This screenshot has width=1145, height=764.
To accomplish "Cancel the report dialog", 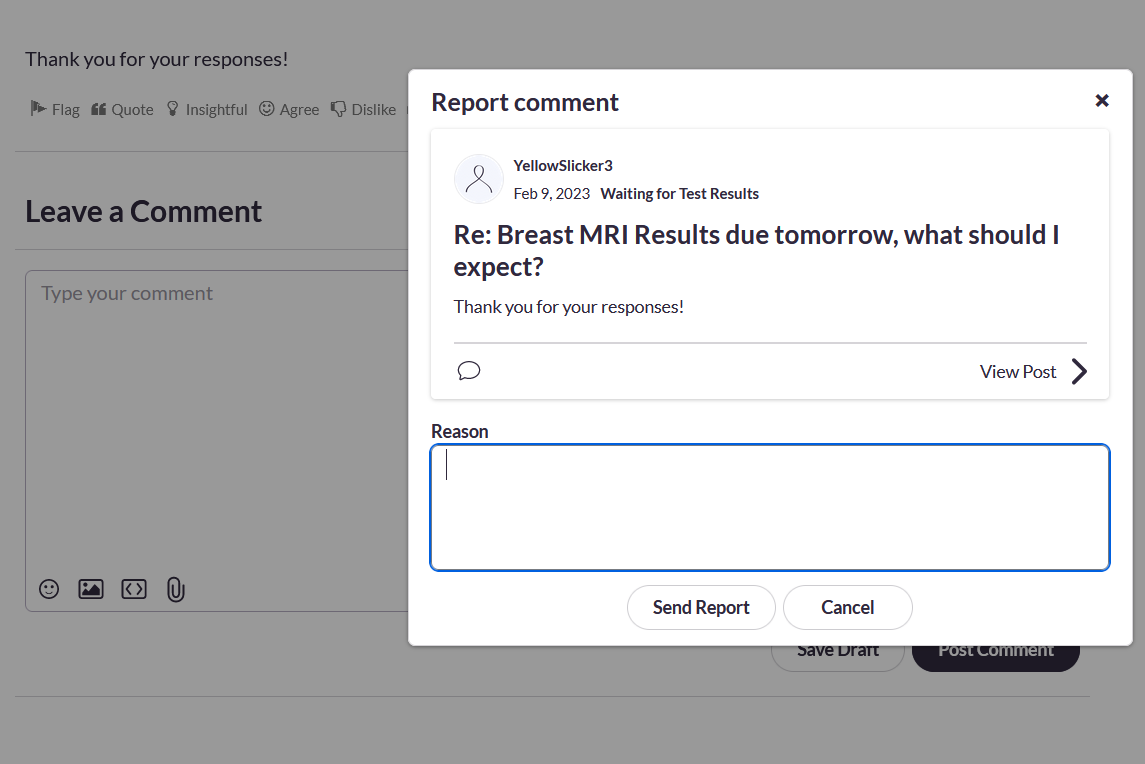I will tap(848, 608).
